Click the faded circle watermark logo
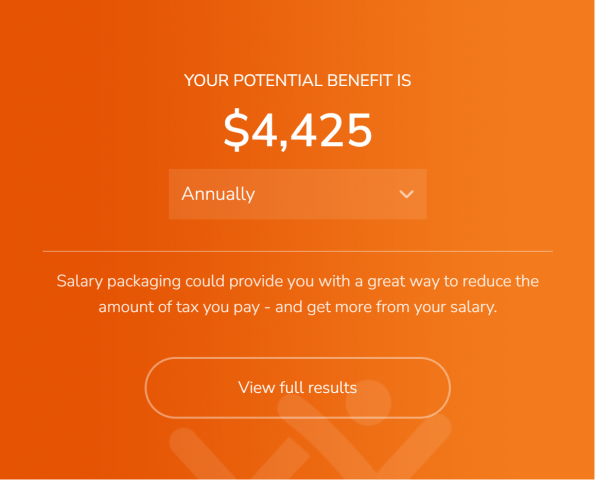The width and height of the screenshot is (595, 480). pyautogui.click(x=368, y=403)
